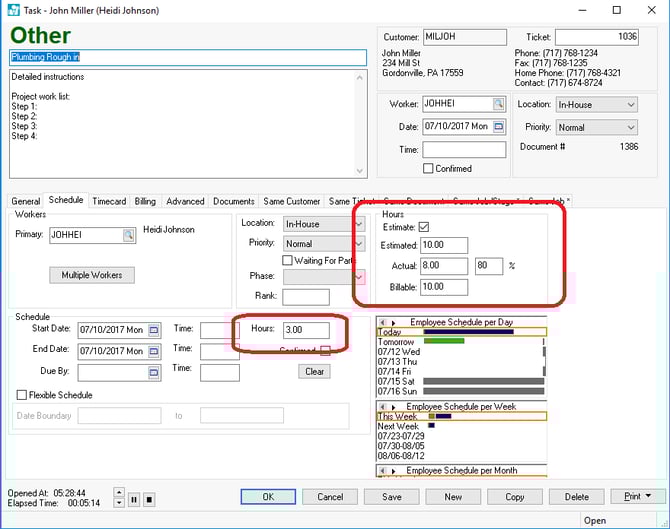Open the Start Date calendar picker
The height and width of the screenshot is (529, 670).
[154, 329]
